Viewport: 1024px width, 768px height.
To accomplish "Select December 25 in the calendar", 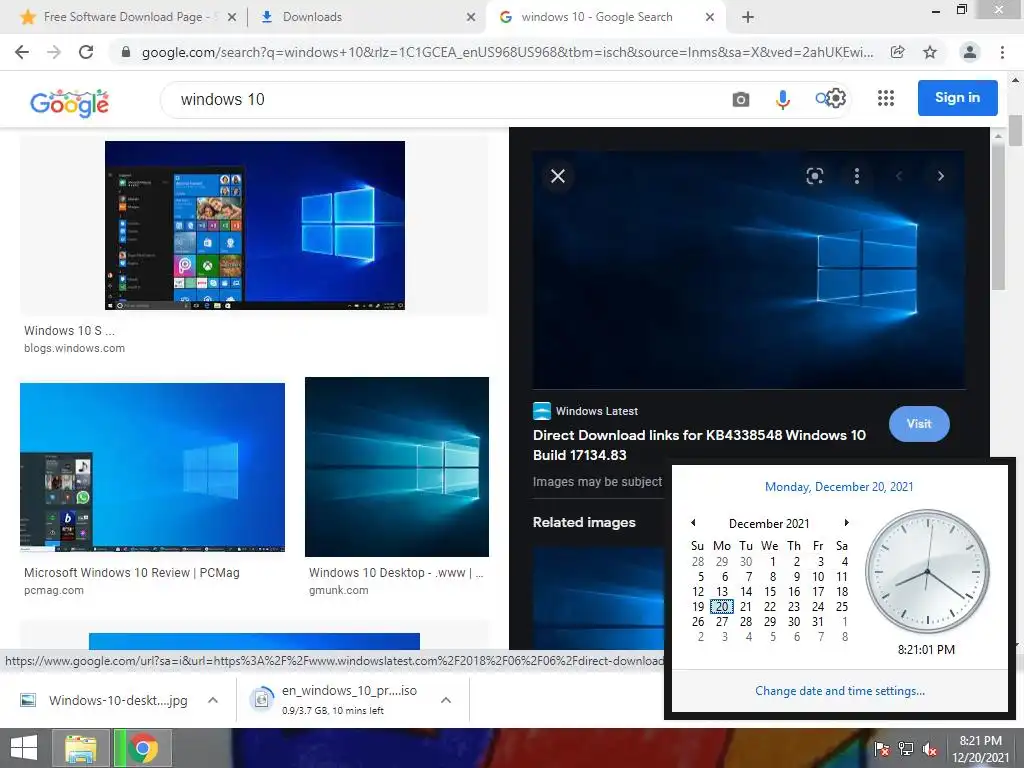I will tap(842, 607).
